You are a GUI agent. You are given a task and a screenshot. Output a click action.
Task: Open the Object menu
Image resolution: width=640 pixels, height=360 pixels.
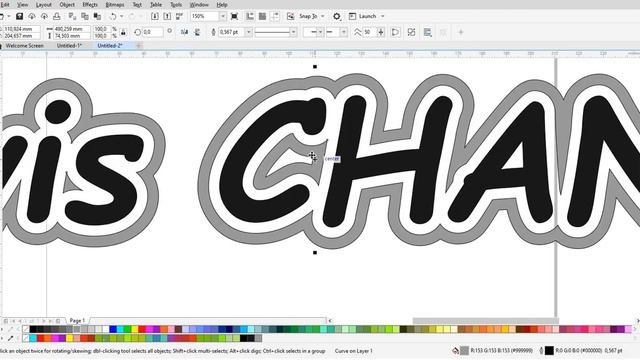coord(67,5)
